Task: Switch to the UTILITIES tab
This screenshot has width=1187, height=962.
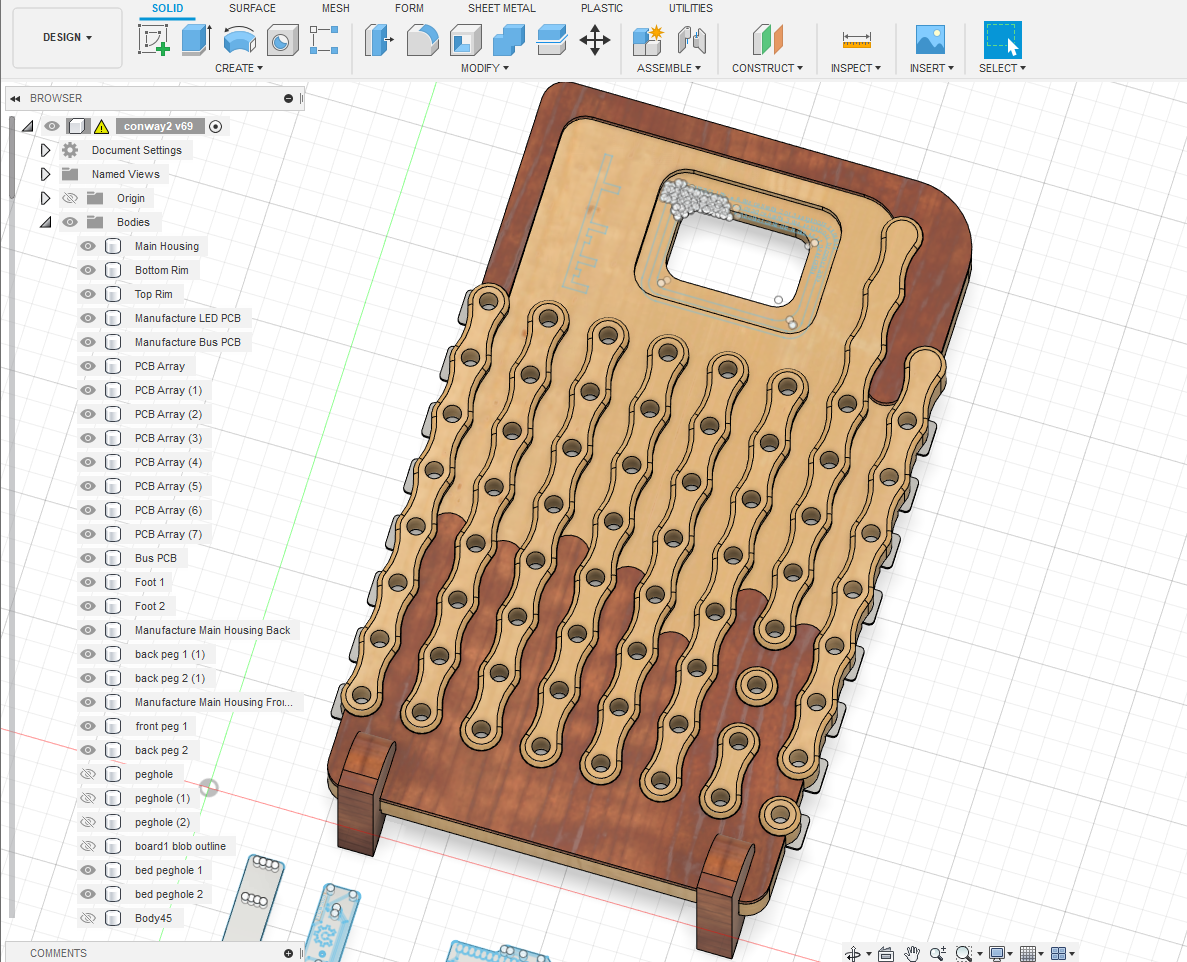Action: tap(690, 8)
